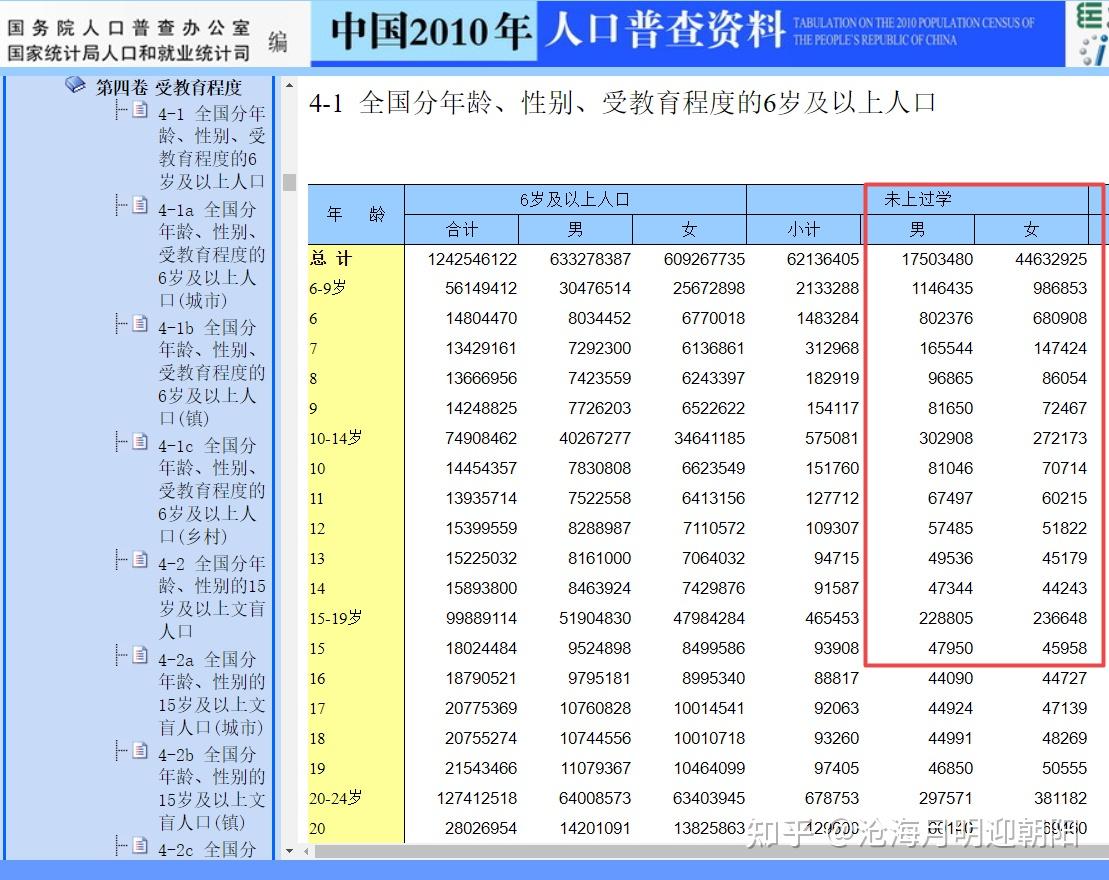Viewport: 1109px width, 880px height.
Task: Click the sidebar vertical scrollbar thumb
Action: pyautogui.click(x=289, y=182)
